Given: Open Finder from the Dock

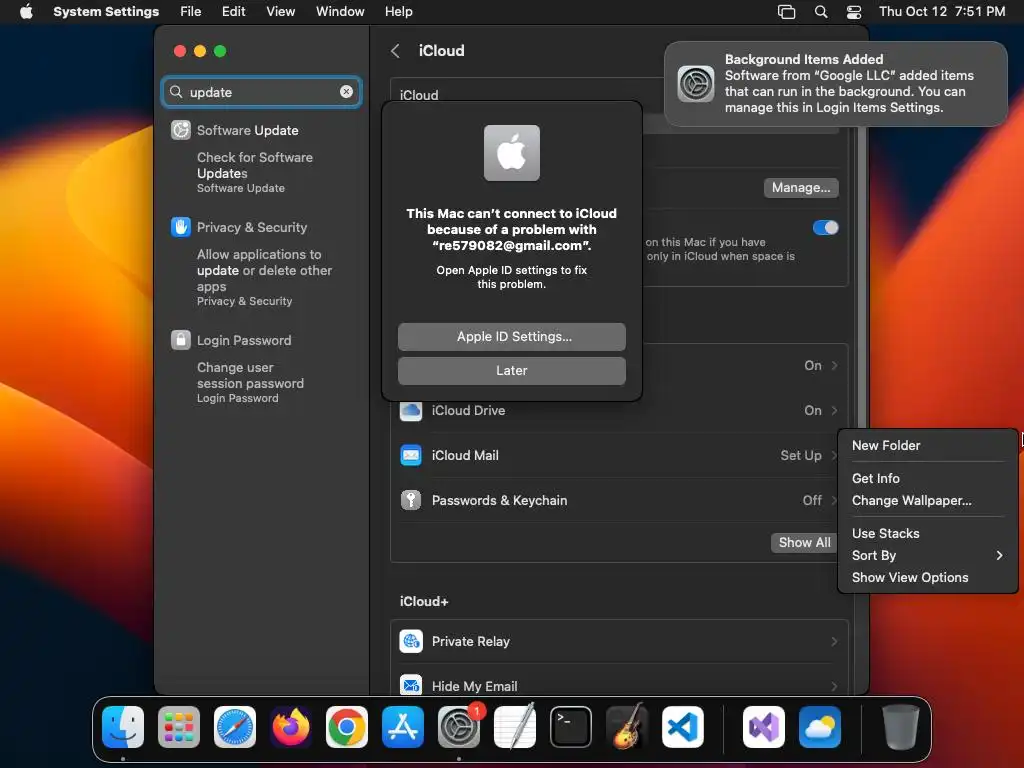Looking at the screenshot, I should 123,727.
